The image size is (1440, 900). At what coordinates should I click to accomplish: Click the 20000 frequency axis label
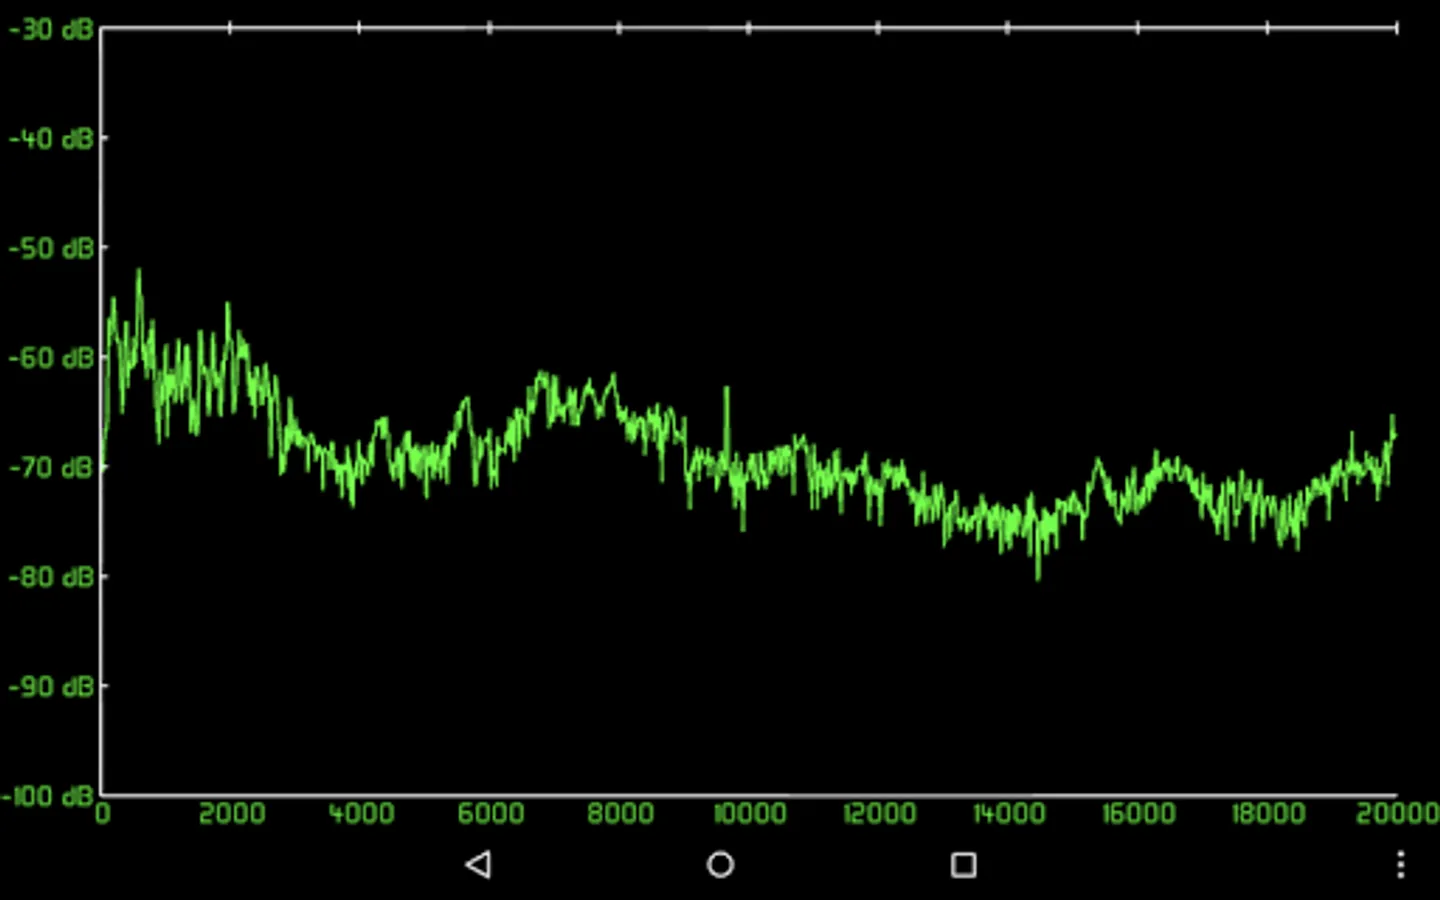point(1397,813)
